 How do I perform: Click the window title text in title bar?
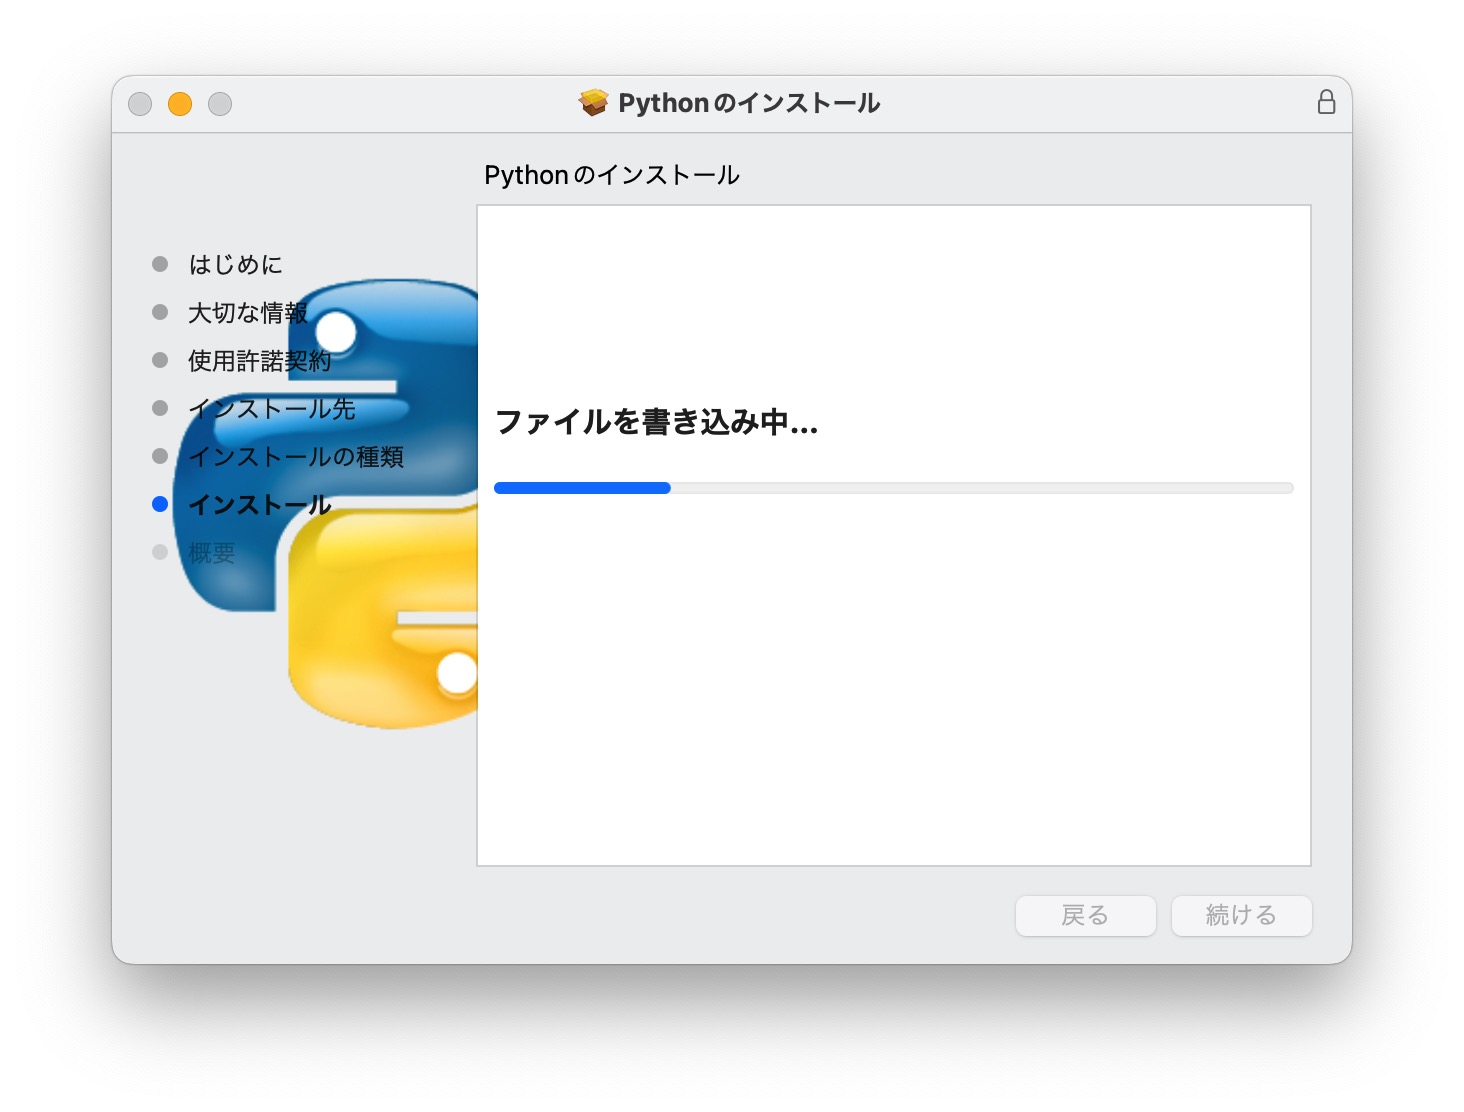point(748,103)
